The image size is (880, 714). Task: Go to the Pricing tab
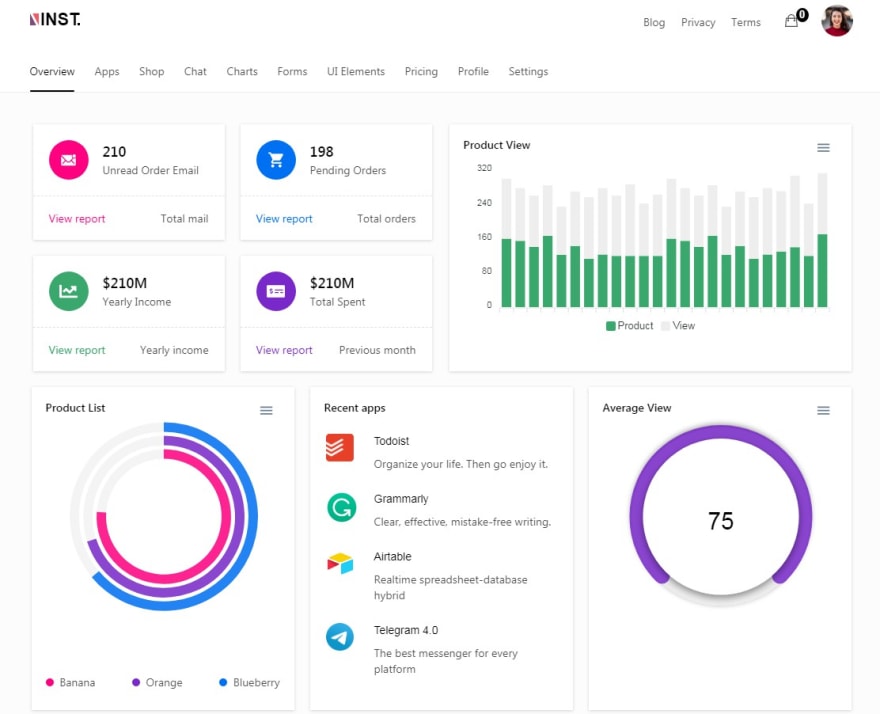[x=421, y=71]
